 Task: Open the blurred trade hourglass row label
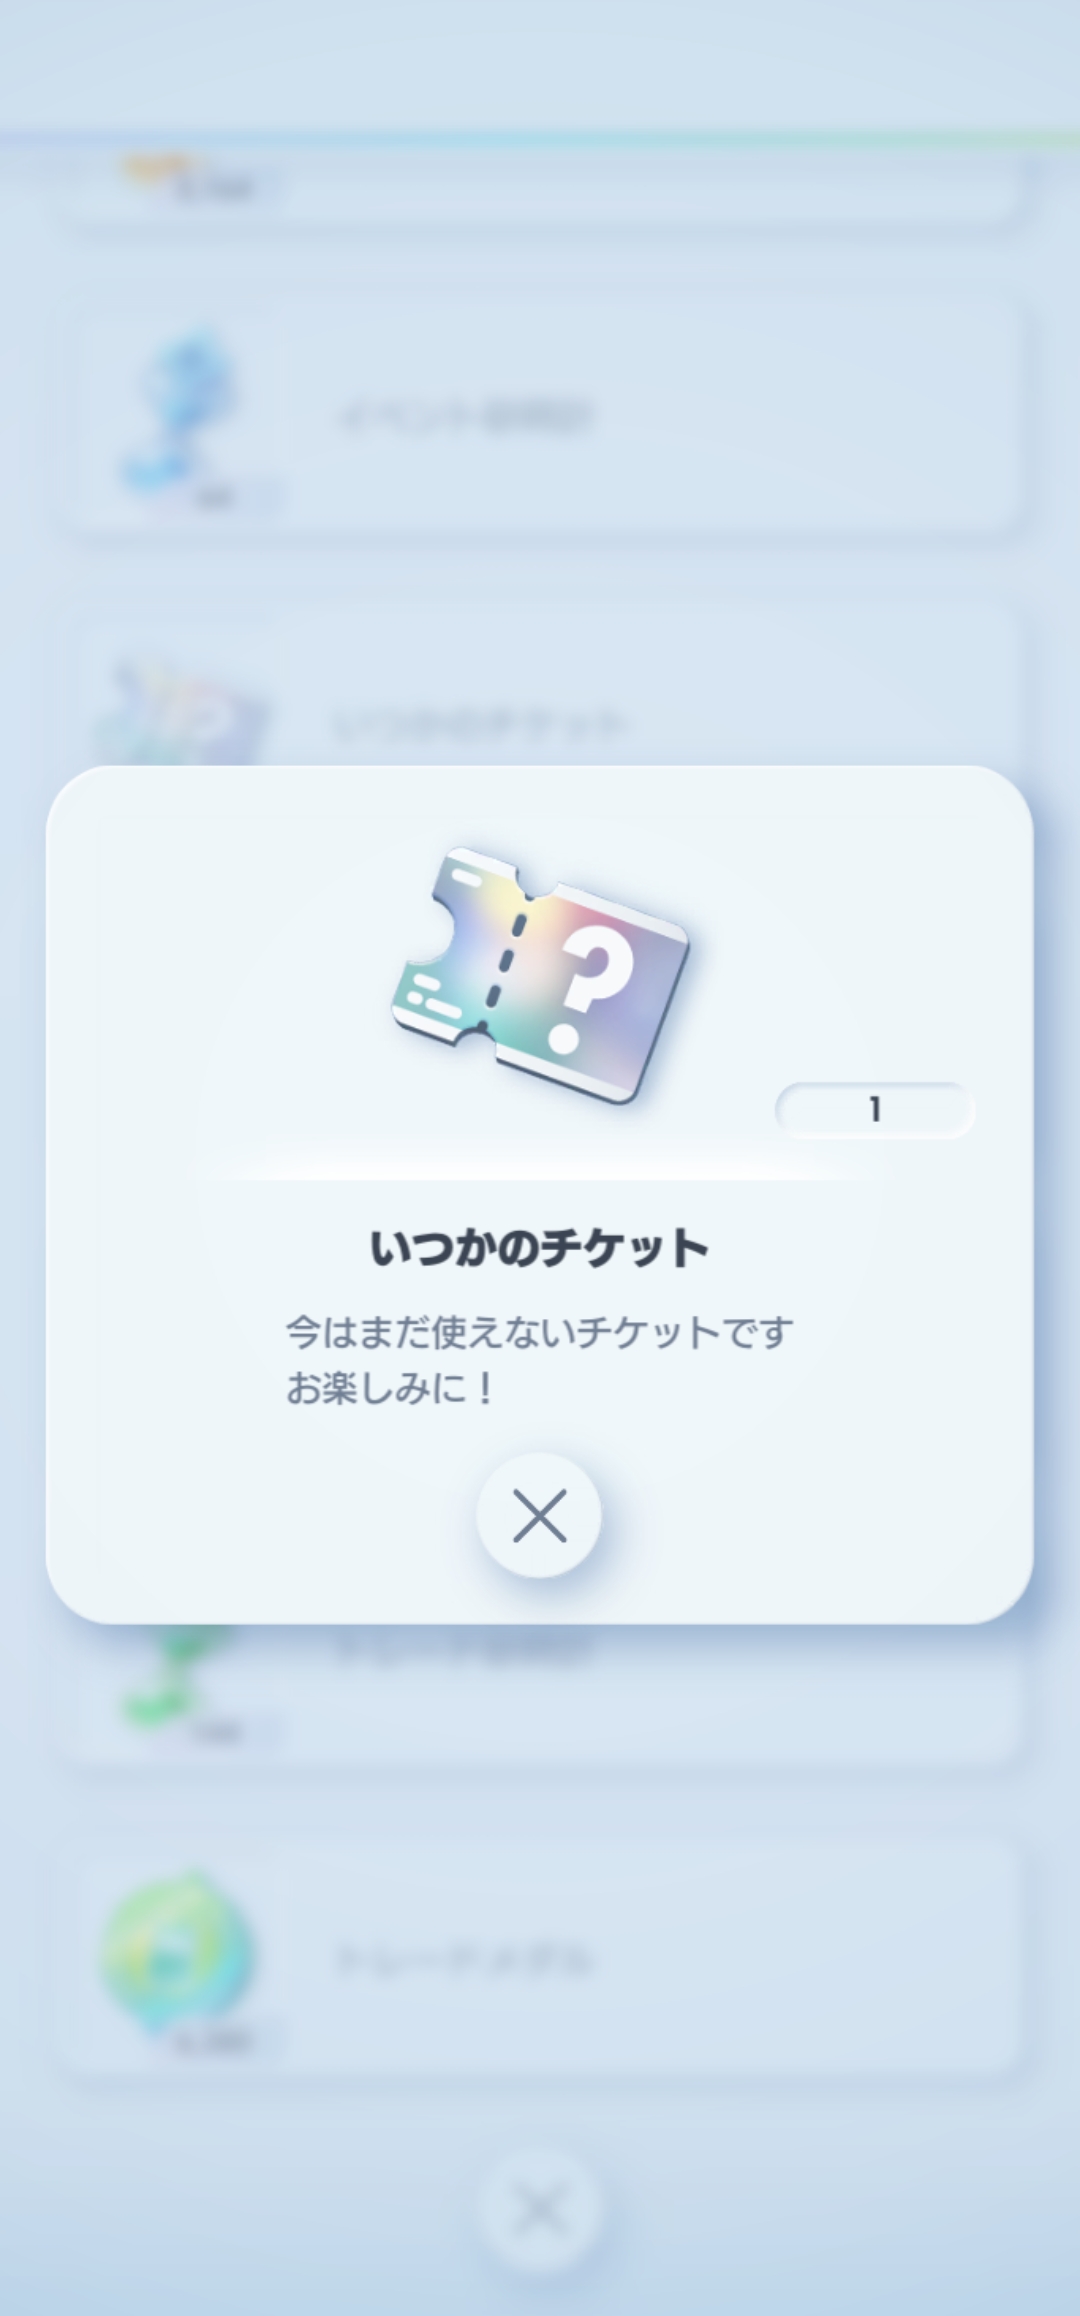[465, 1647]
